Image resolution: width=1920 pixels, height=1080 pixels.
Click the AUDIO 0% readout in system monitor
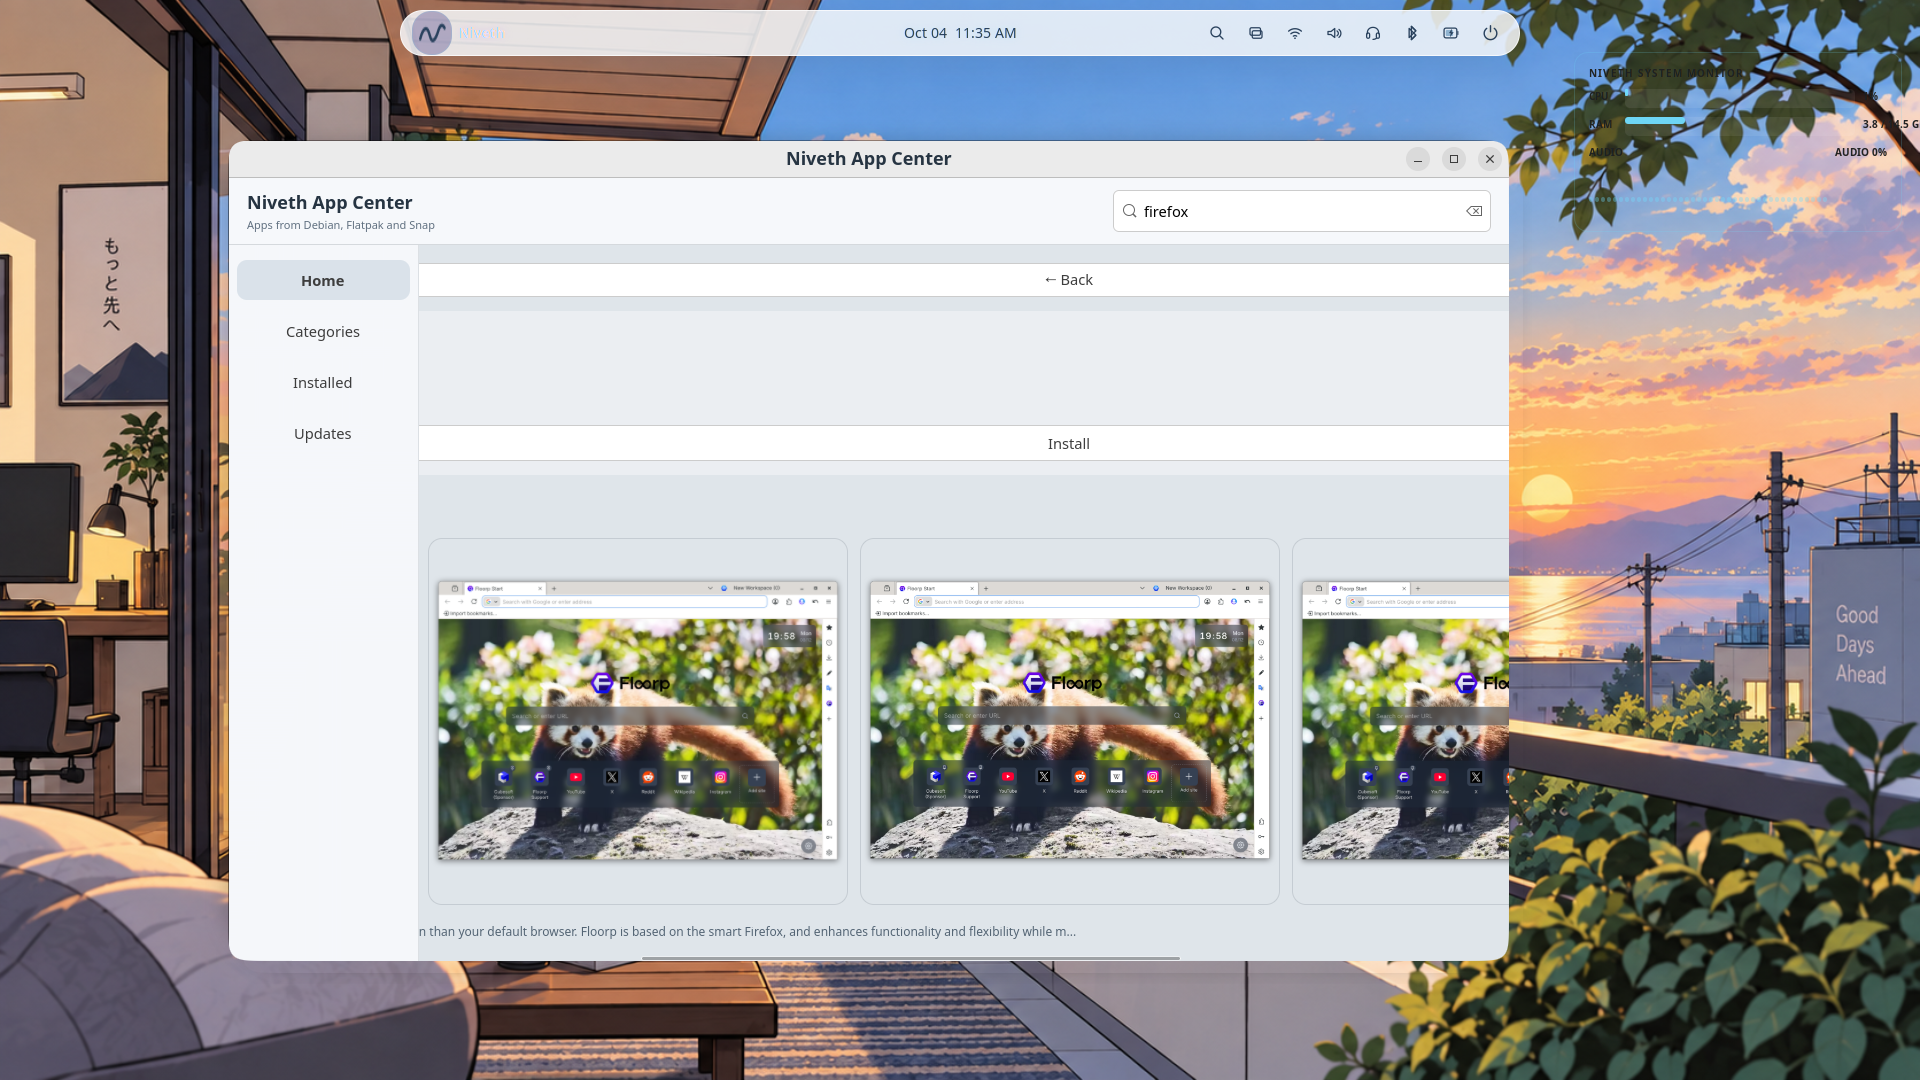1860,152
